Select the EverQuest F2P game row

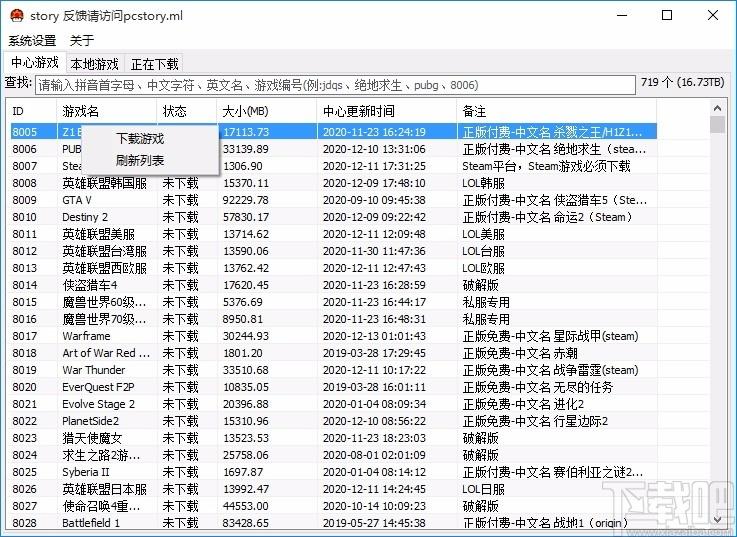[333, 387]
